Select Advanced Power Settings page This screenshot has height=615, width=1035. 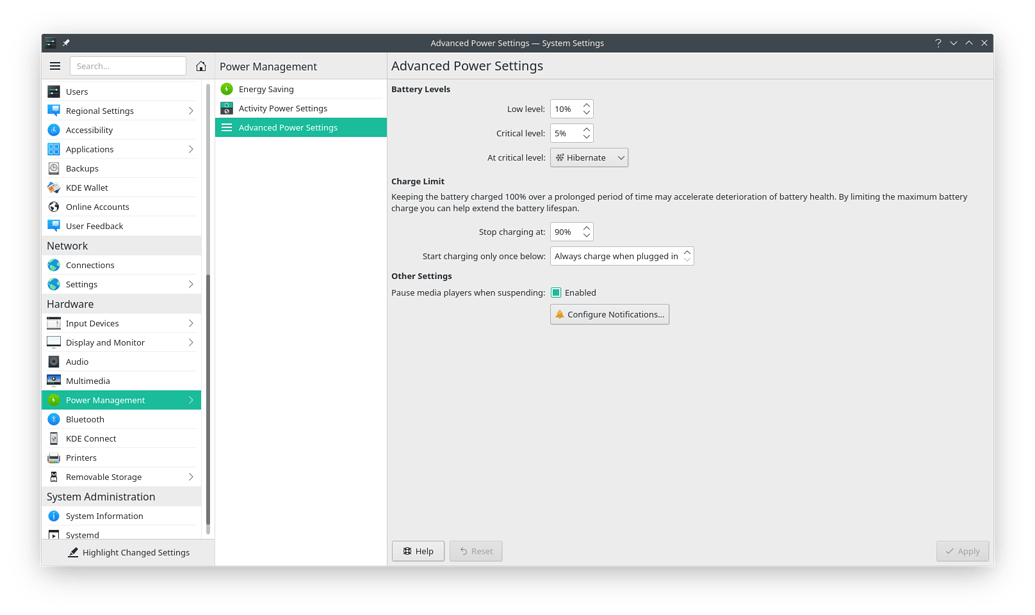click(301, 127)
